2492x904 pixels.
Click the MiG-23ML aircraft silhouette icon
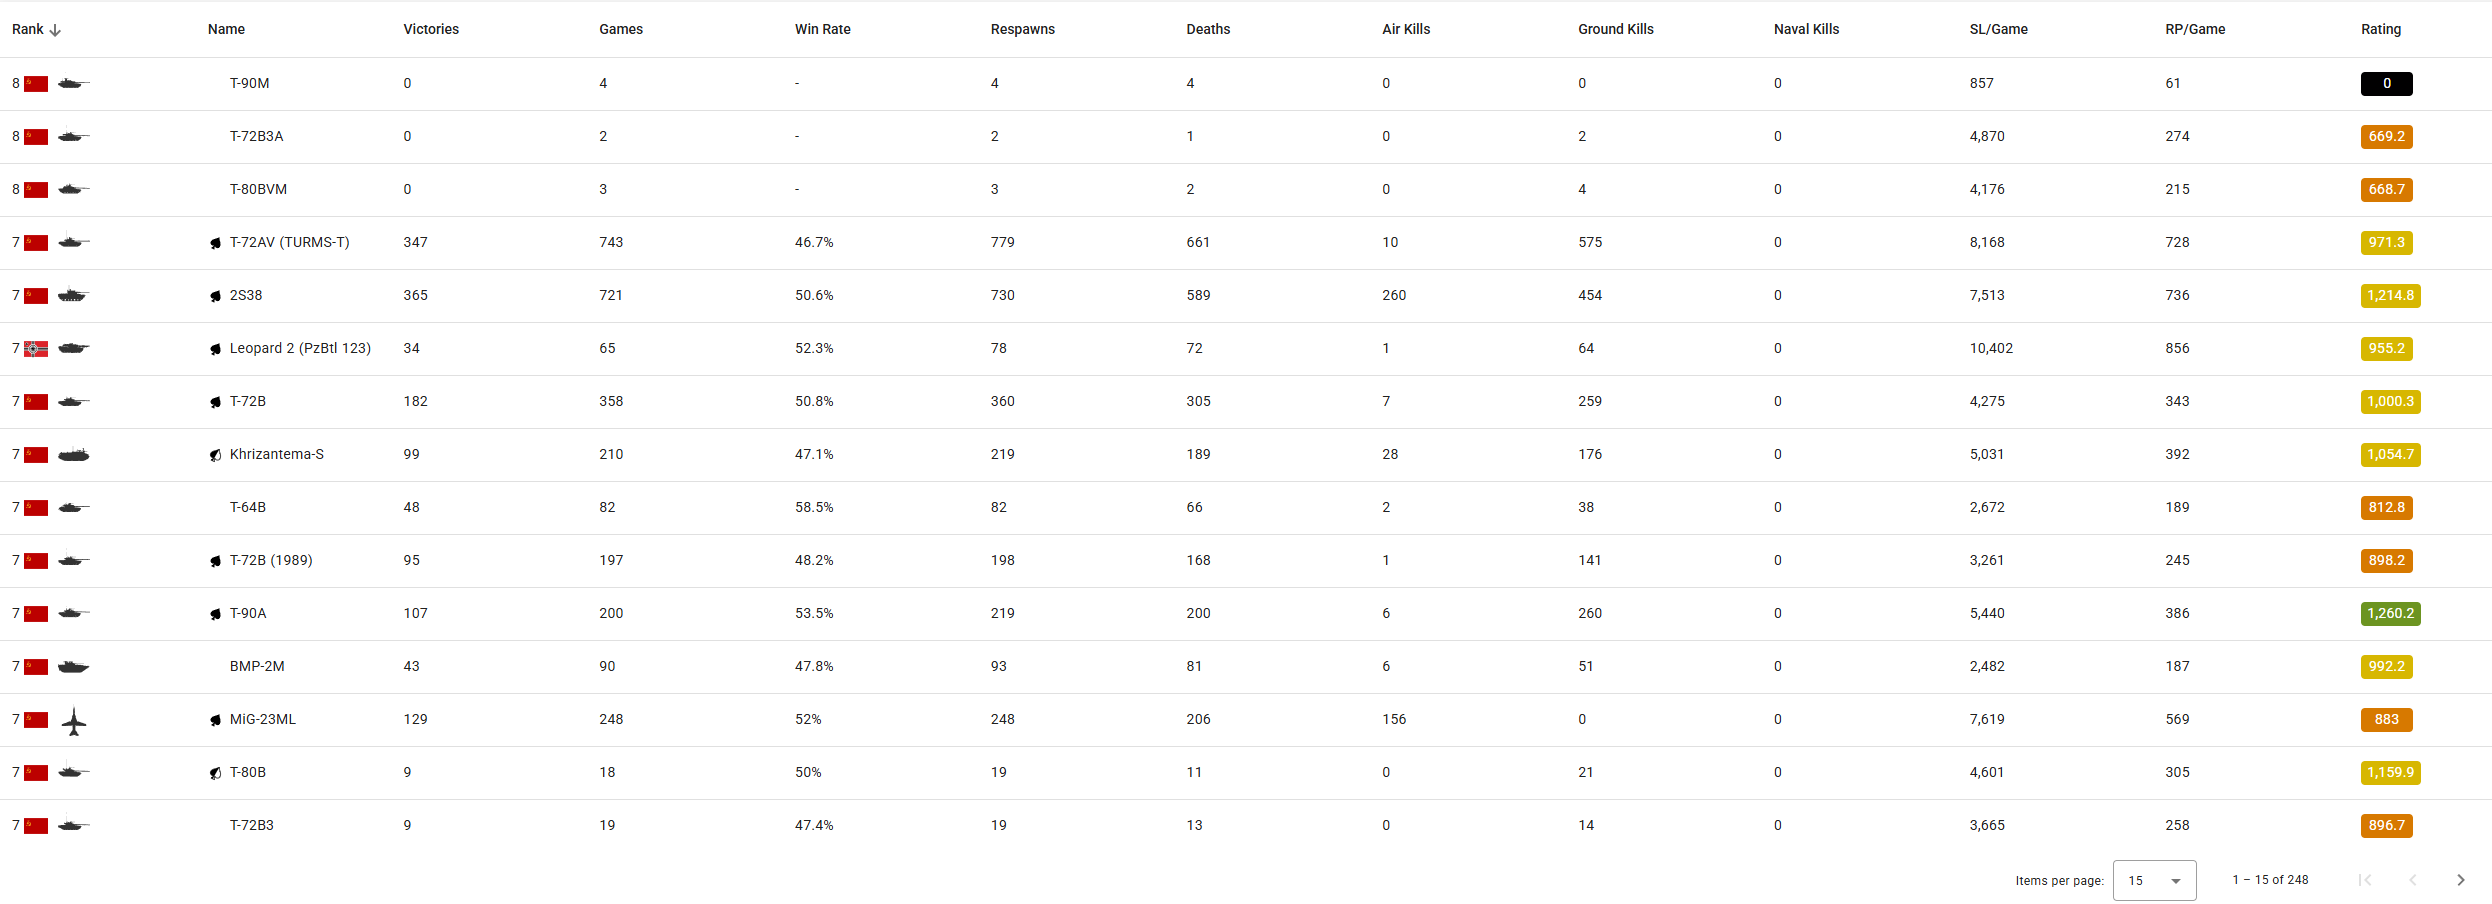(x=74, y=721)
